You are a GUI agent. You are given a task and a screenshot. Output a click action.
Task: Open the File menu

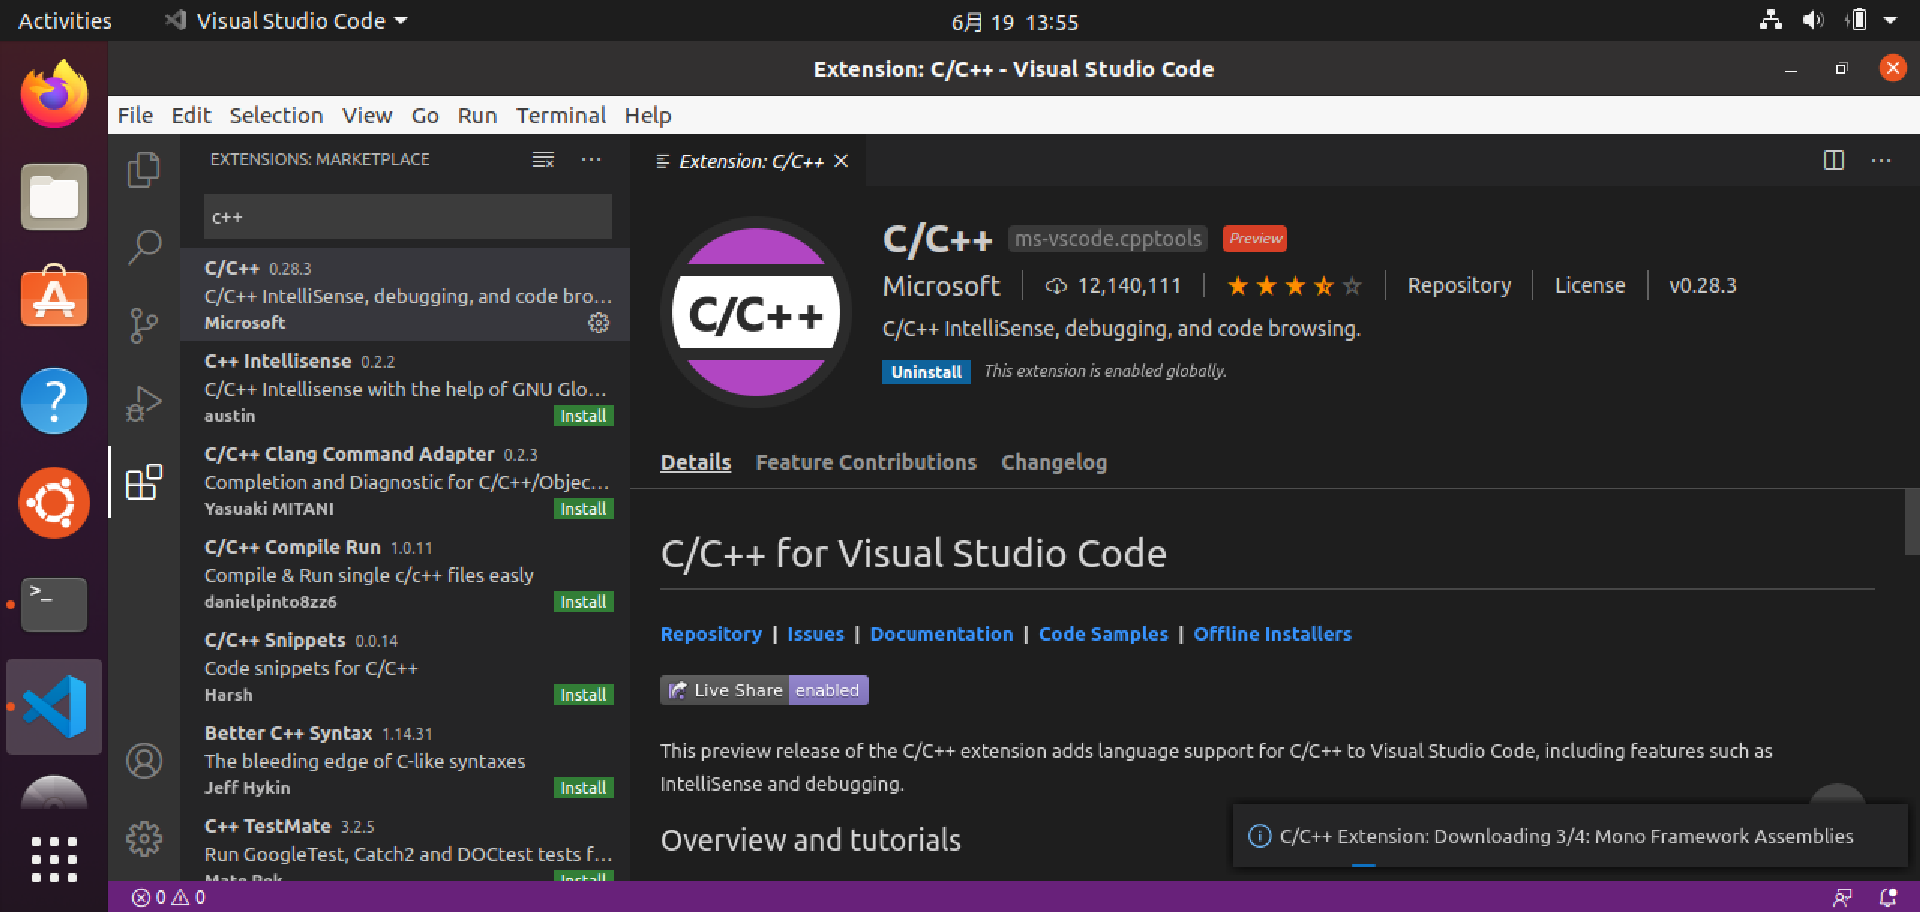[x=135, y=115]
